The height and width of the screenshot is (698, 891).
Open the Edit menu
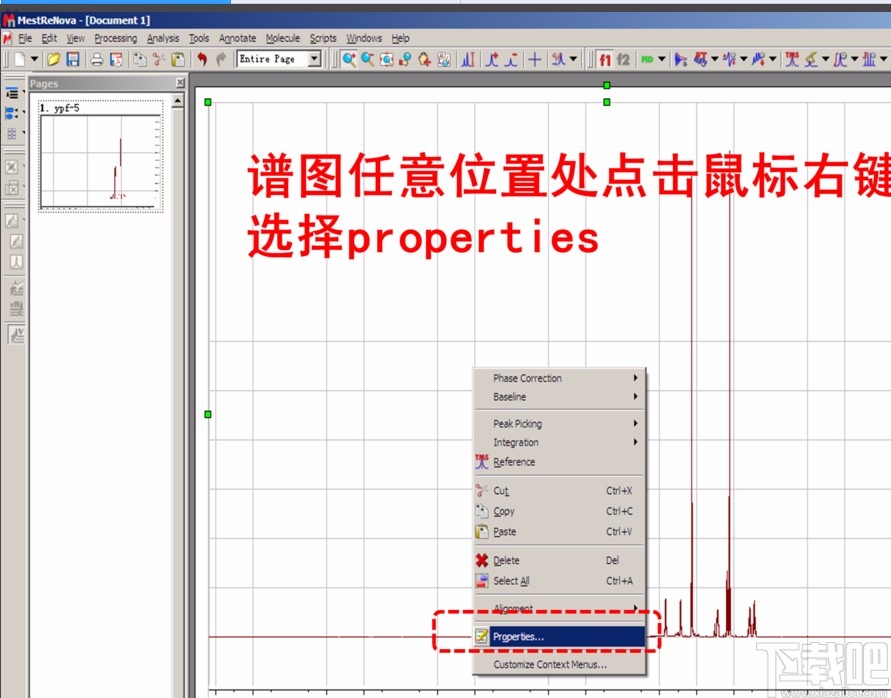point(49,38)
